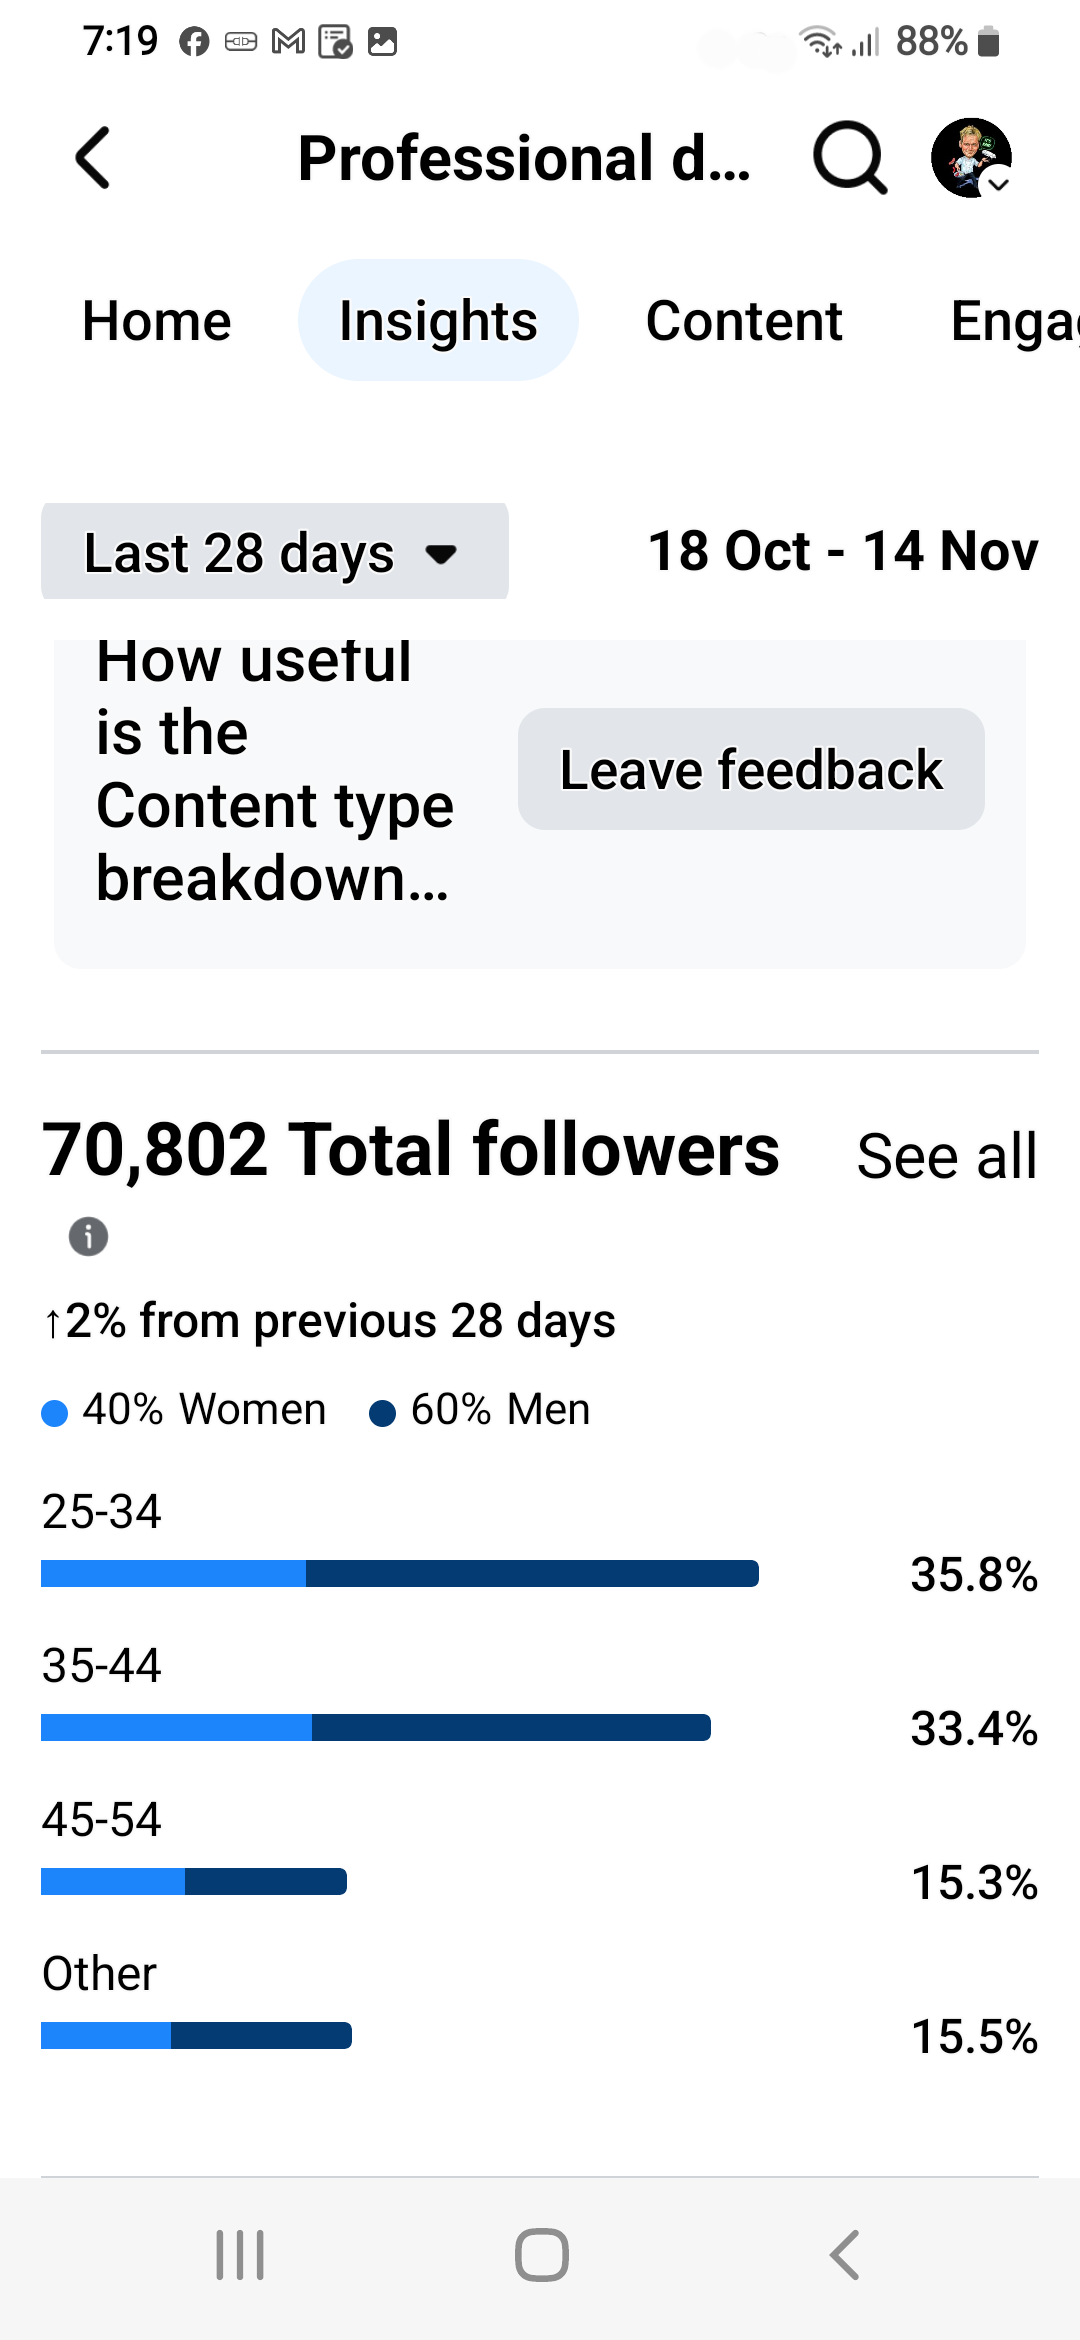Tap See all followers link
This screenshot has width=1080, height=2340.
point(946,1157)
